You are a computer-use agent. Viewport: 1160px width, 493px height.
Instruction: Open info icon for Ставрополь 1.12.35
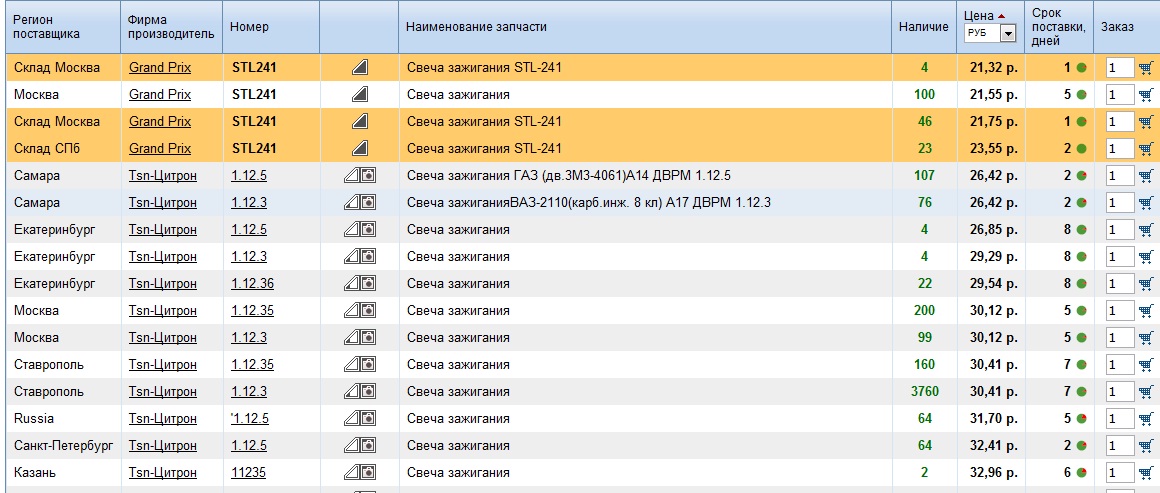click(351, 365)
